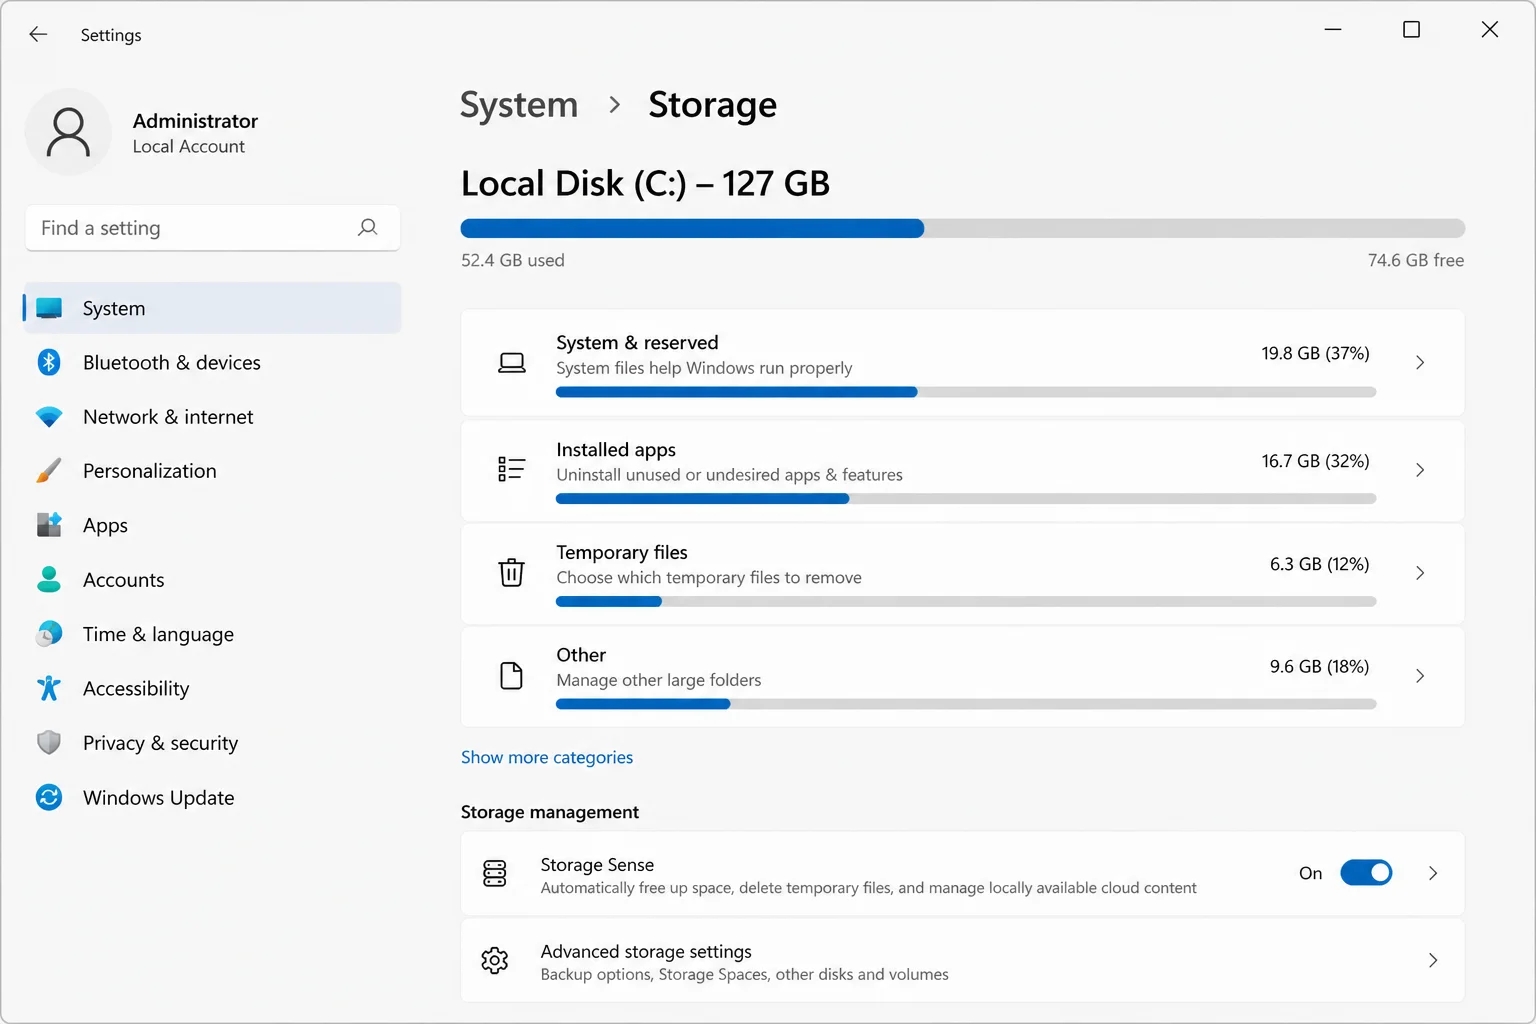Viewport: 1536px width, 1024px height.
Task: Click the 74.6 GB free label
Action: click(x=1416, y=260)
